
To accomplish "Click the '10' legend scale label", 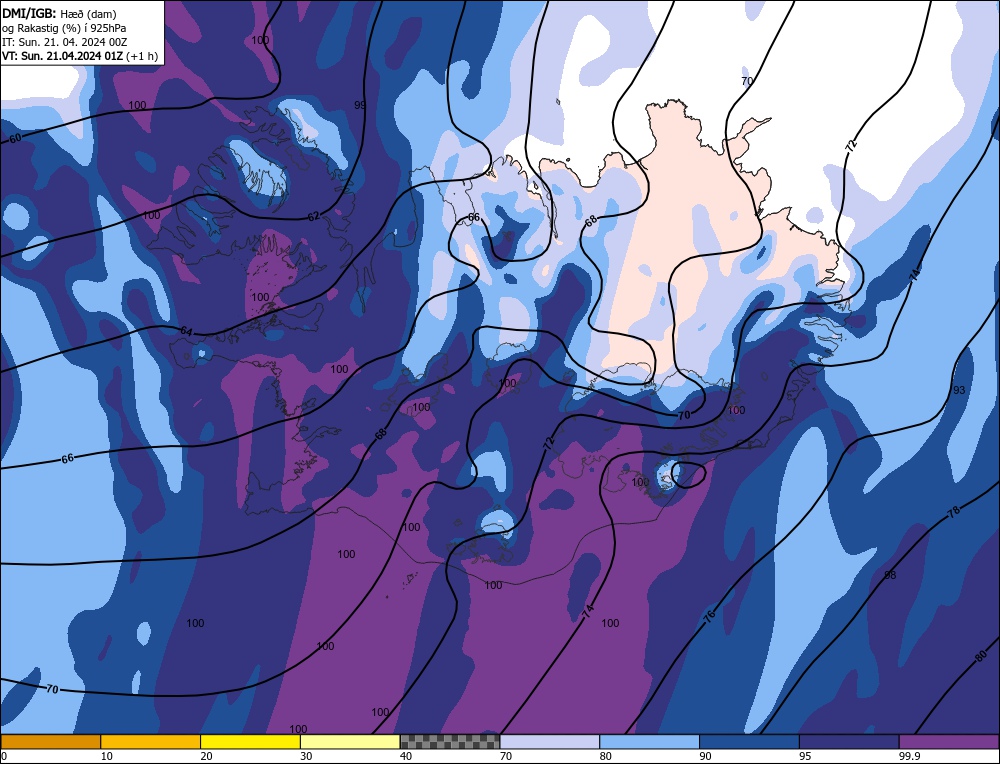I will [106, 756].
